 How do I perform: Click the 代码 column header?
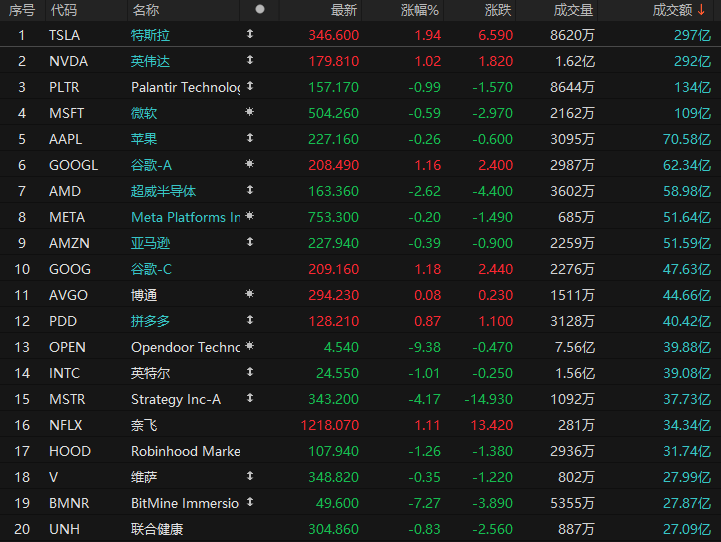point(64,10)
